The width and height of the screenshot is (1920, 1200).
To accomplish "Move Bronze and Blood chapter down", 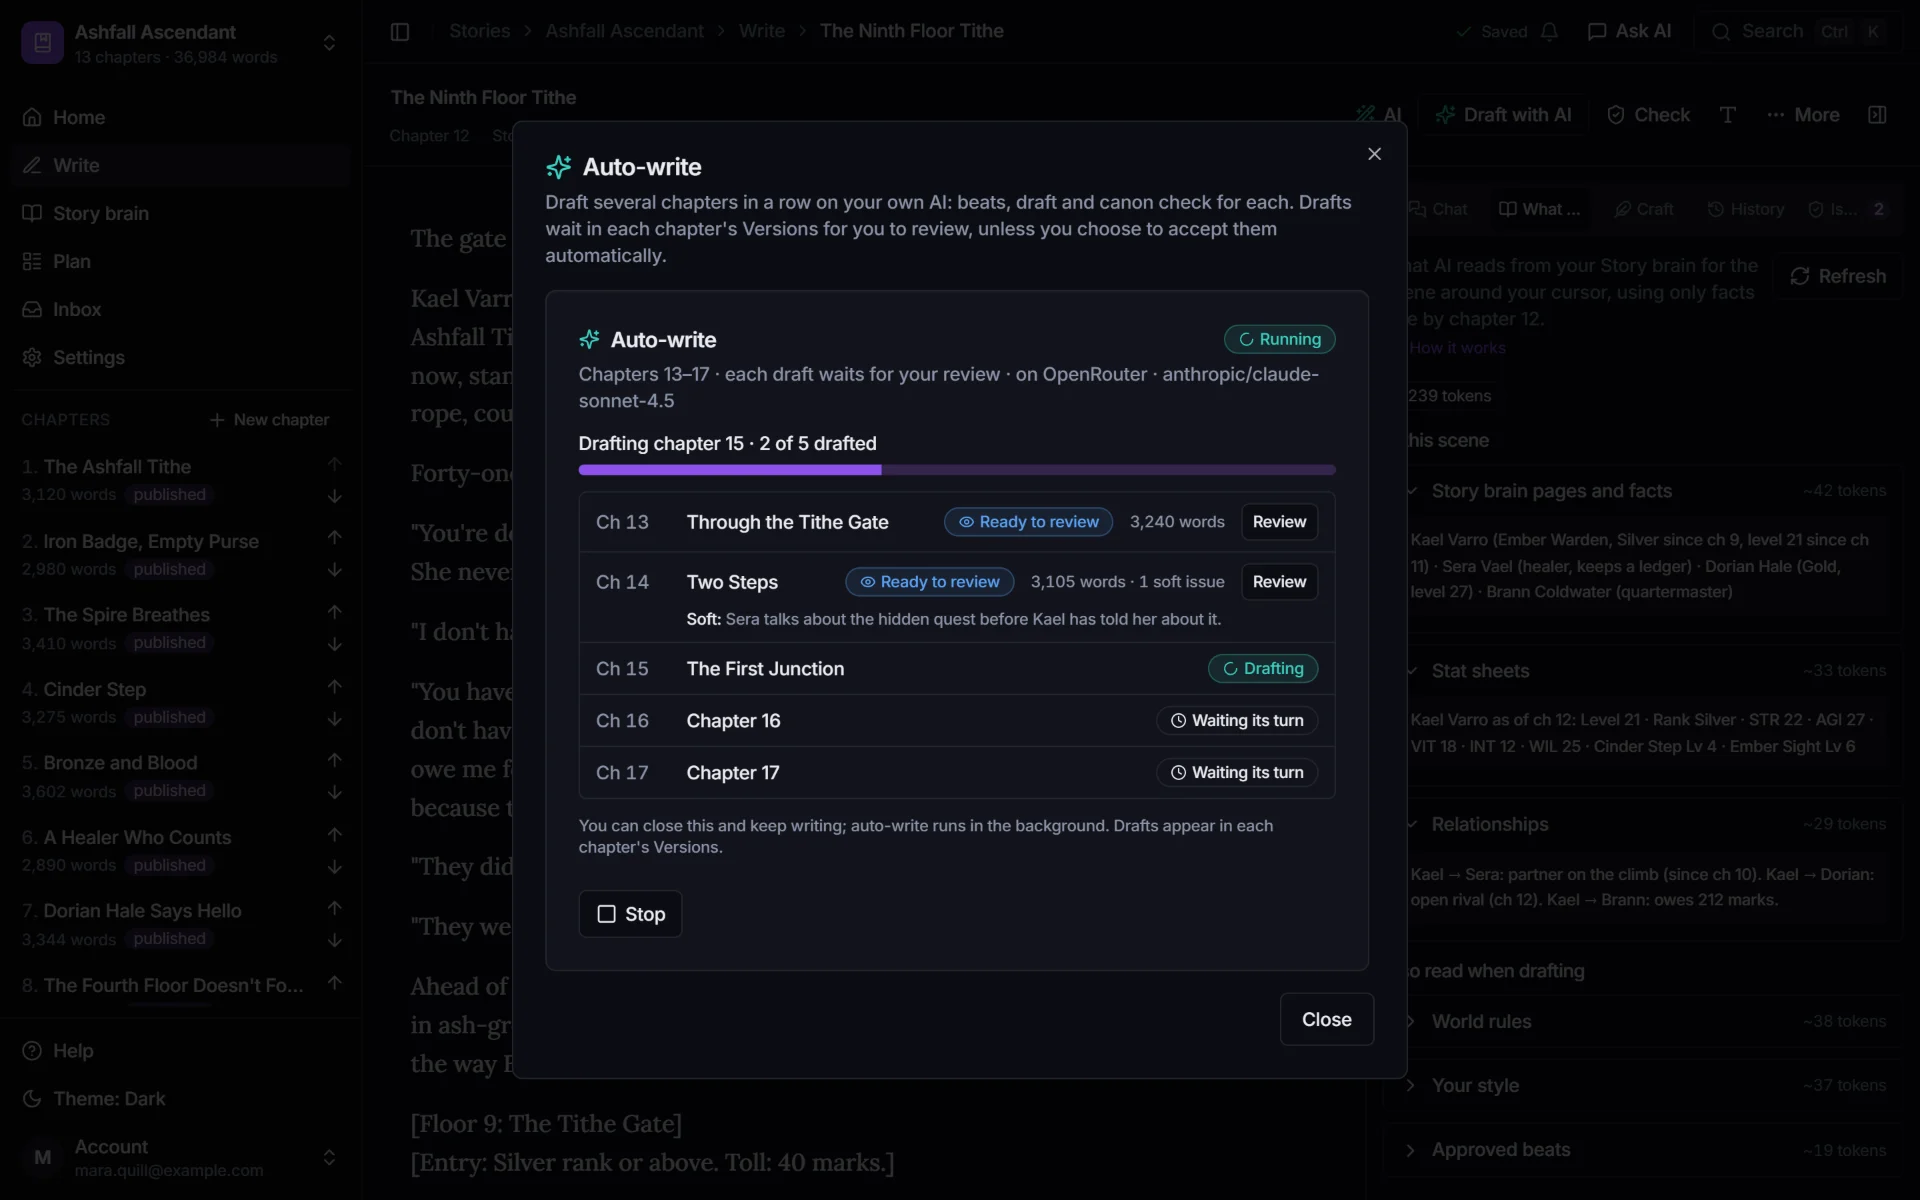I will (335, 792).
